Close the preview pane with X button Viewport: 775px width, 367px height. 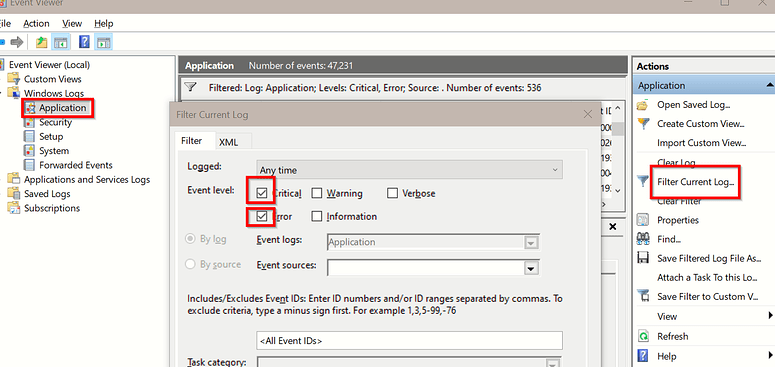pos(613,227)
